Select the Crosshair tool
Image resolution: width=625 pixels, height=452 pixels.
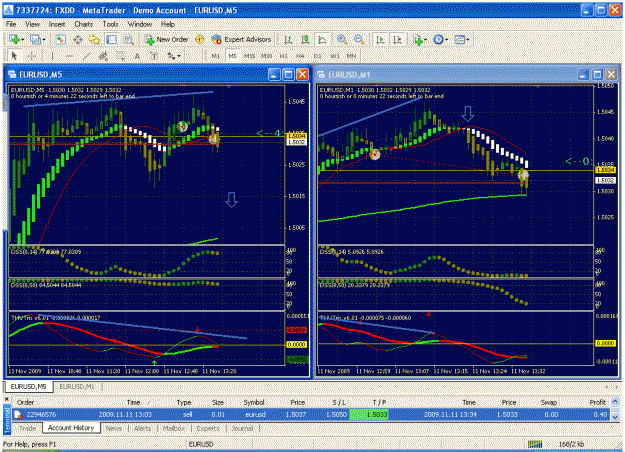[x=31, y=56]
